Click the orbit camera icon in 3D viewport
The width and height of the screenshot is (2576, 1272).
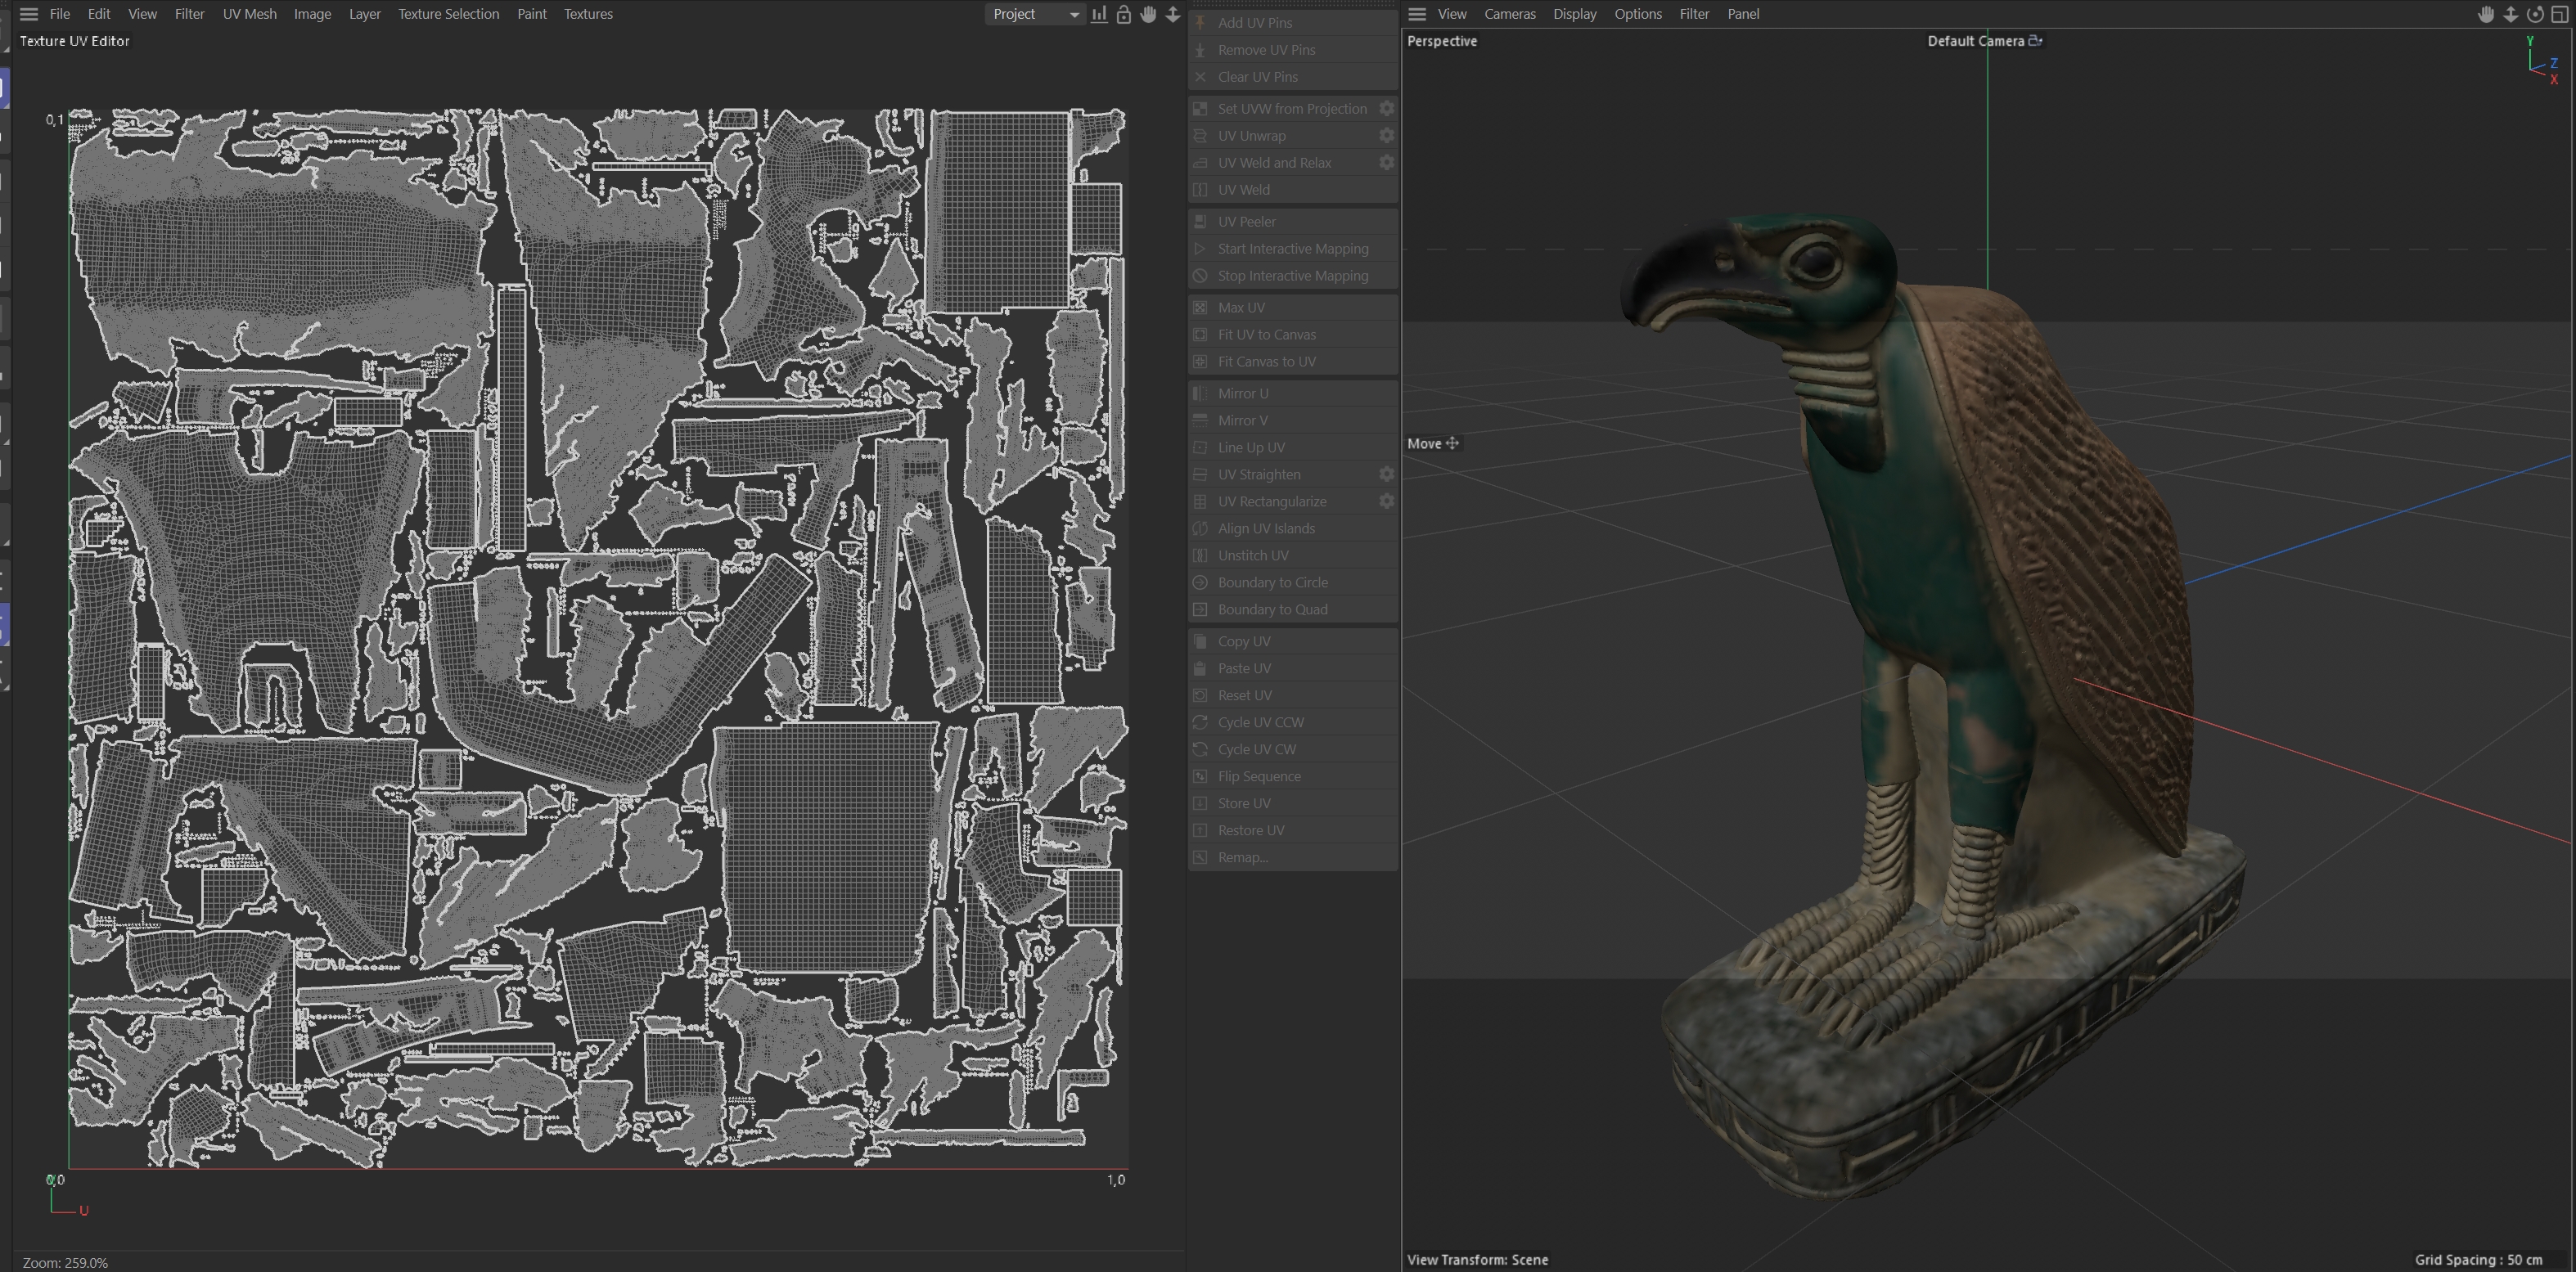2535,14
